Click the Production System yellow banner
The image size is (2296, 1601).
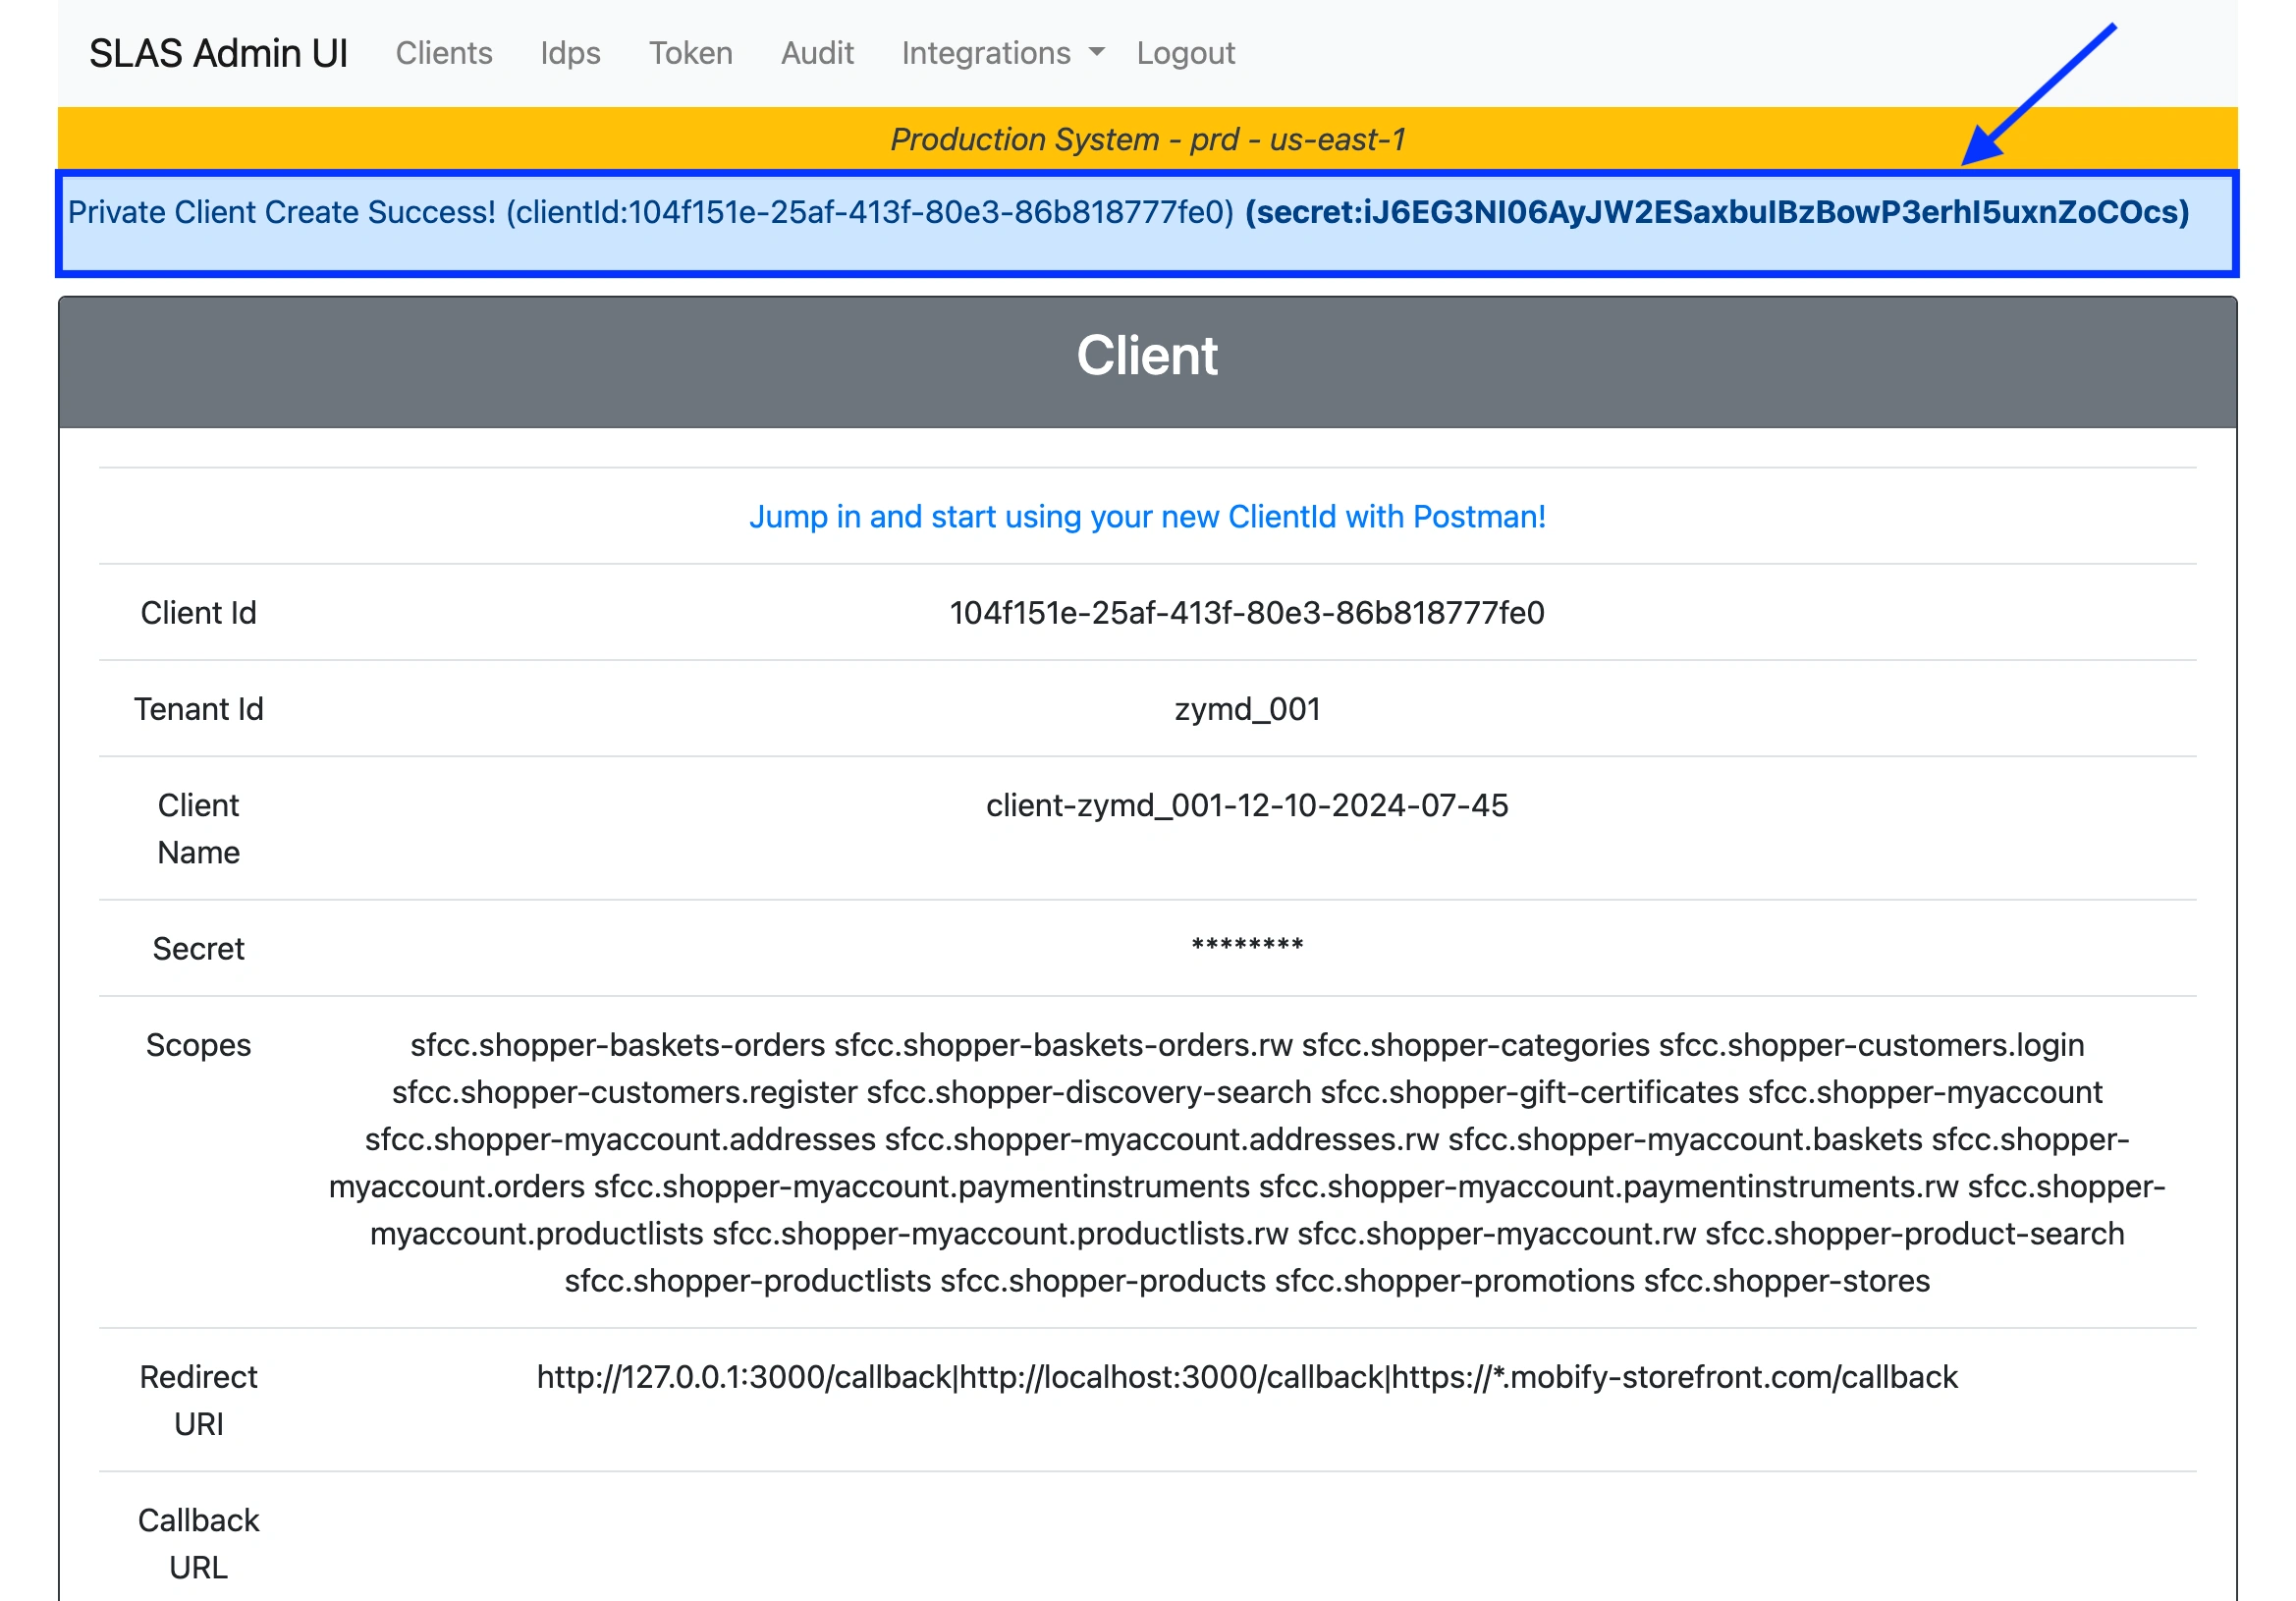(x=1147, y=139)
